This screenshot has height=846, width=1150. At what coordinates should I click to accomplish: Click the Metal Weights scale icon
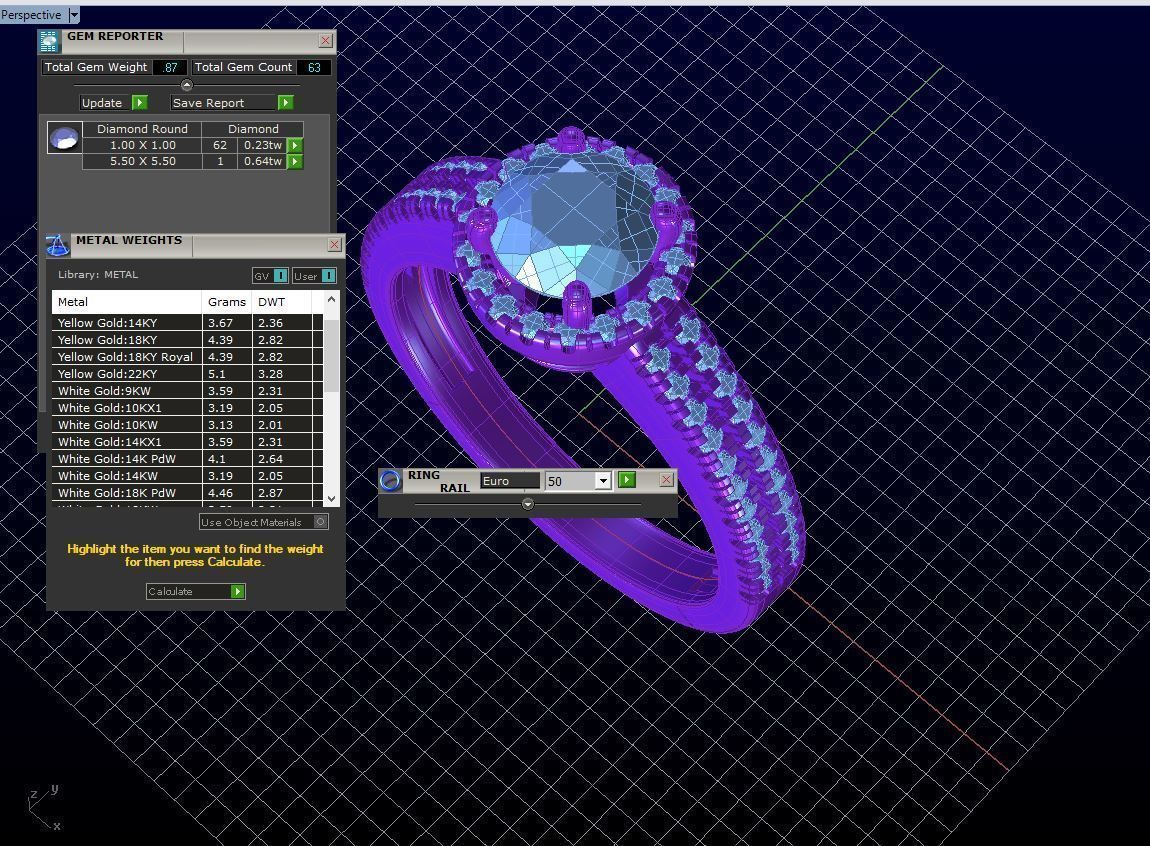[57, 246]
